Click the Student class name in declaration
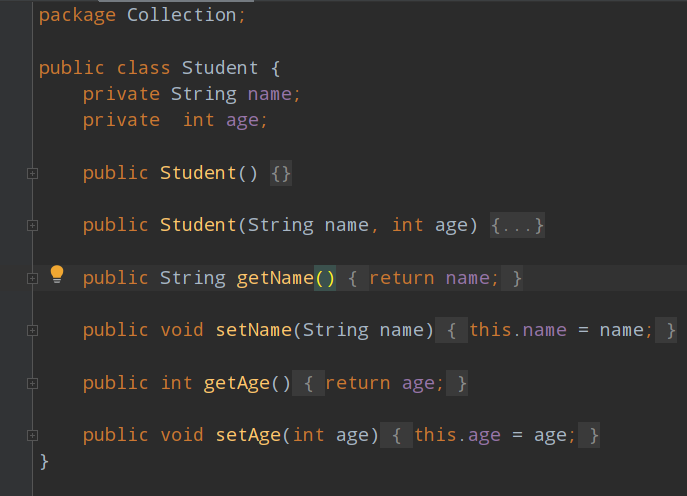Screen dimensions: 687x496 220,68
